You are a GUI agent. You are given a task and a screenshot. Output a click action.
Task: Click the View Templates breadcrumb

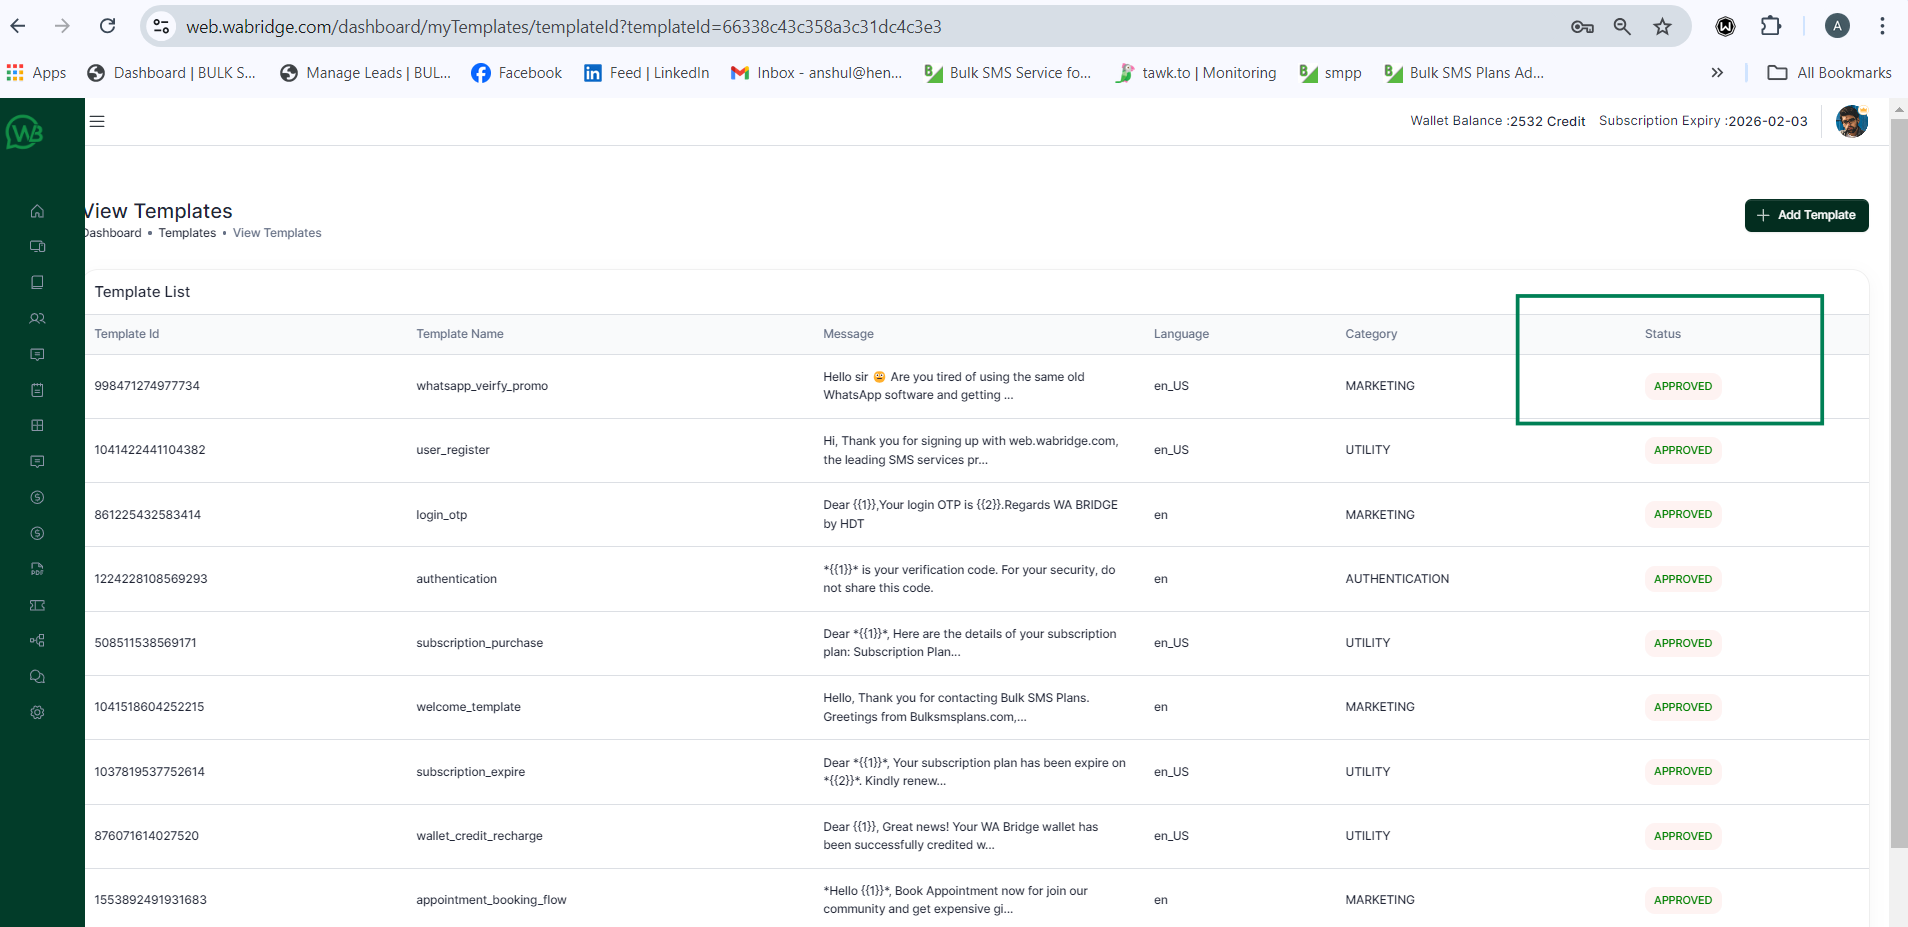pyautogui.click(x=277, y=233)
